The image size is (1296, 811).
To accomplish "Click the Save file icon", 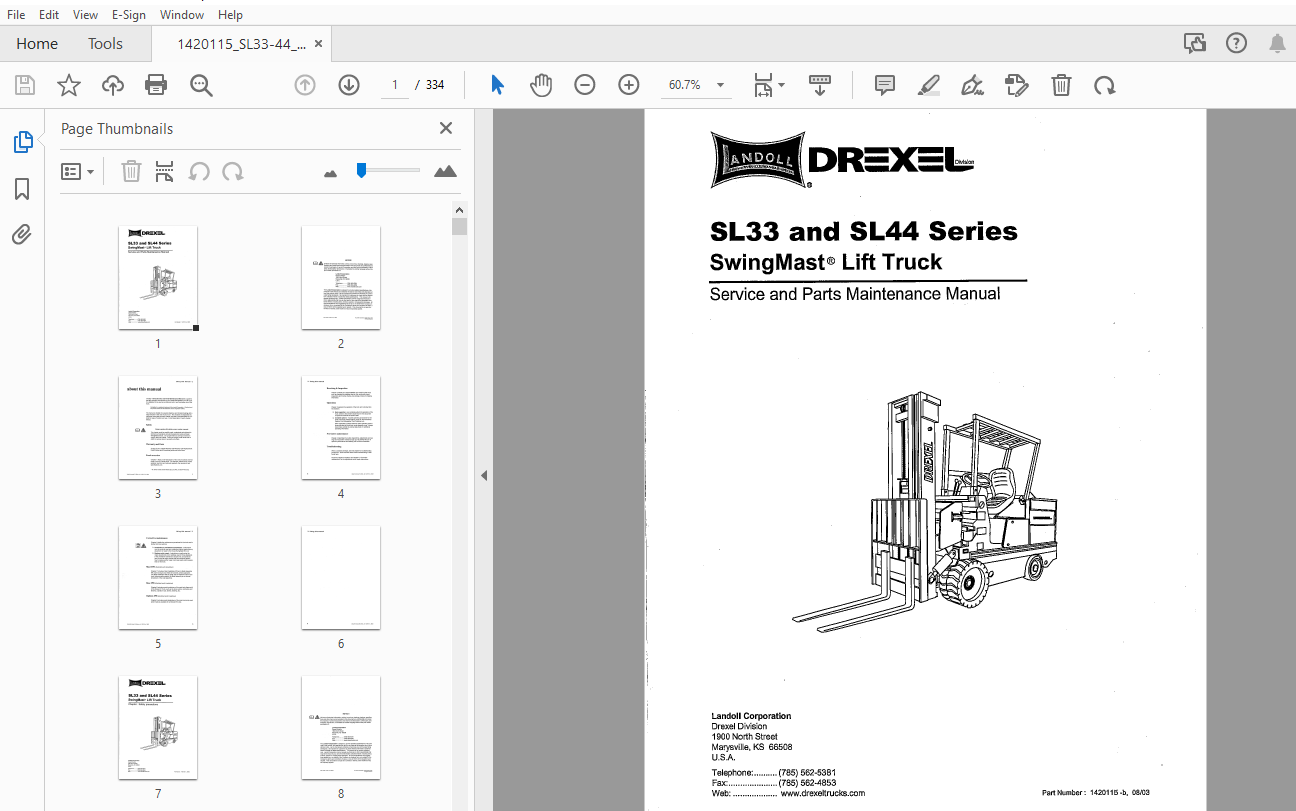I will tap(25, 85).
